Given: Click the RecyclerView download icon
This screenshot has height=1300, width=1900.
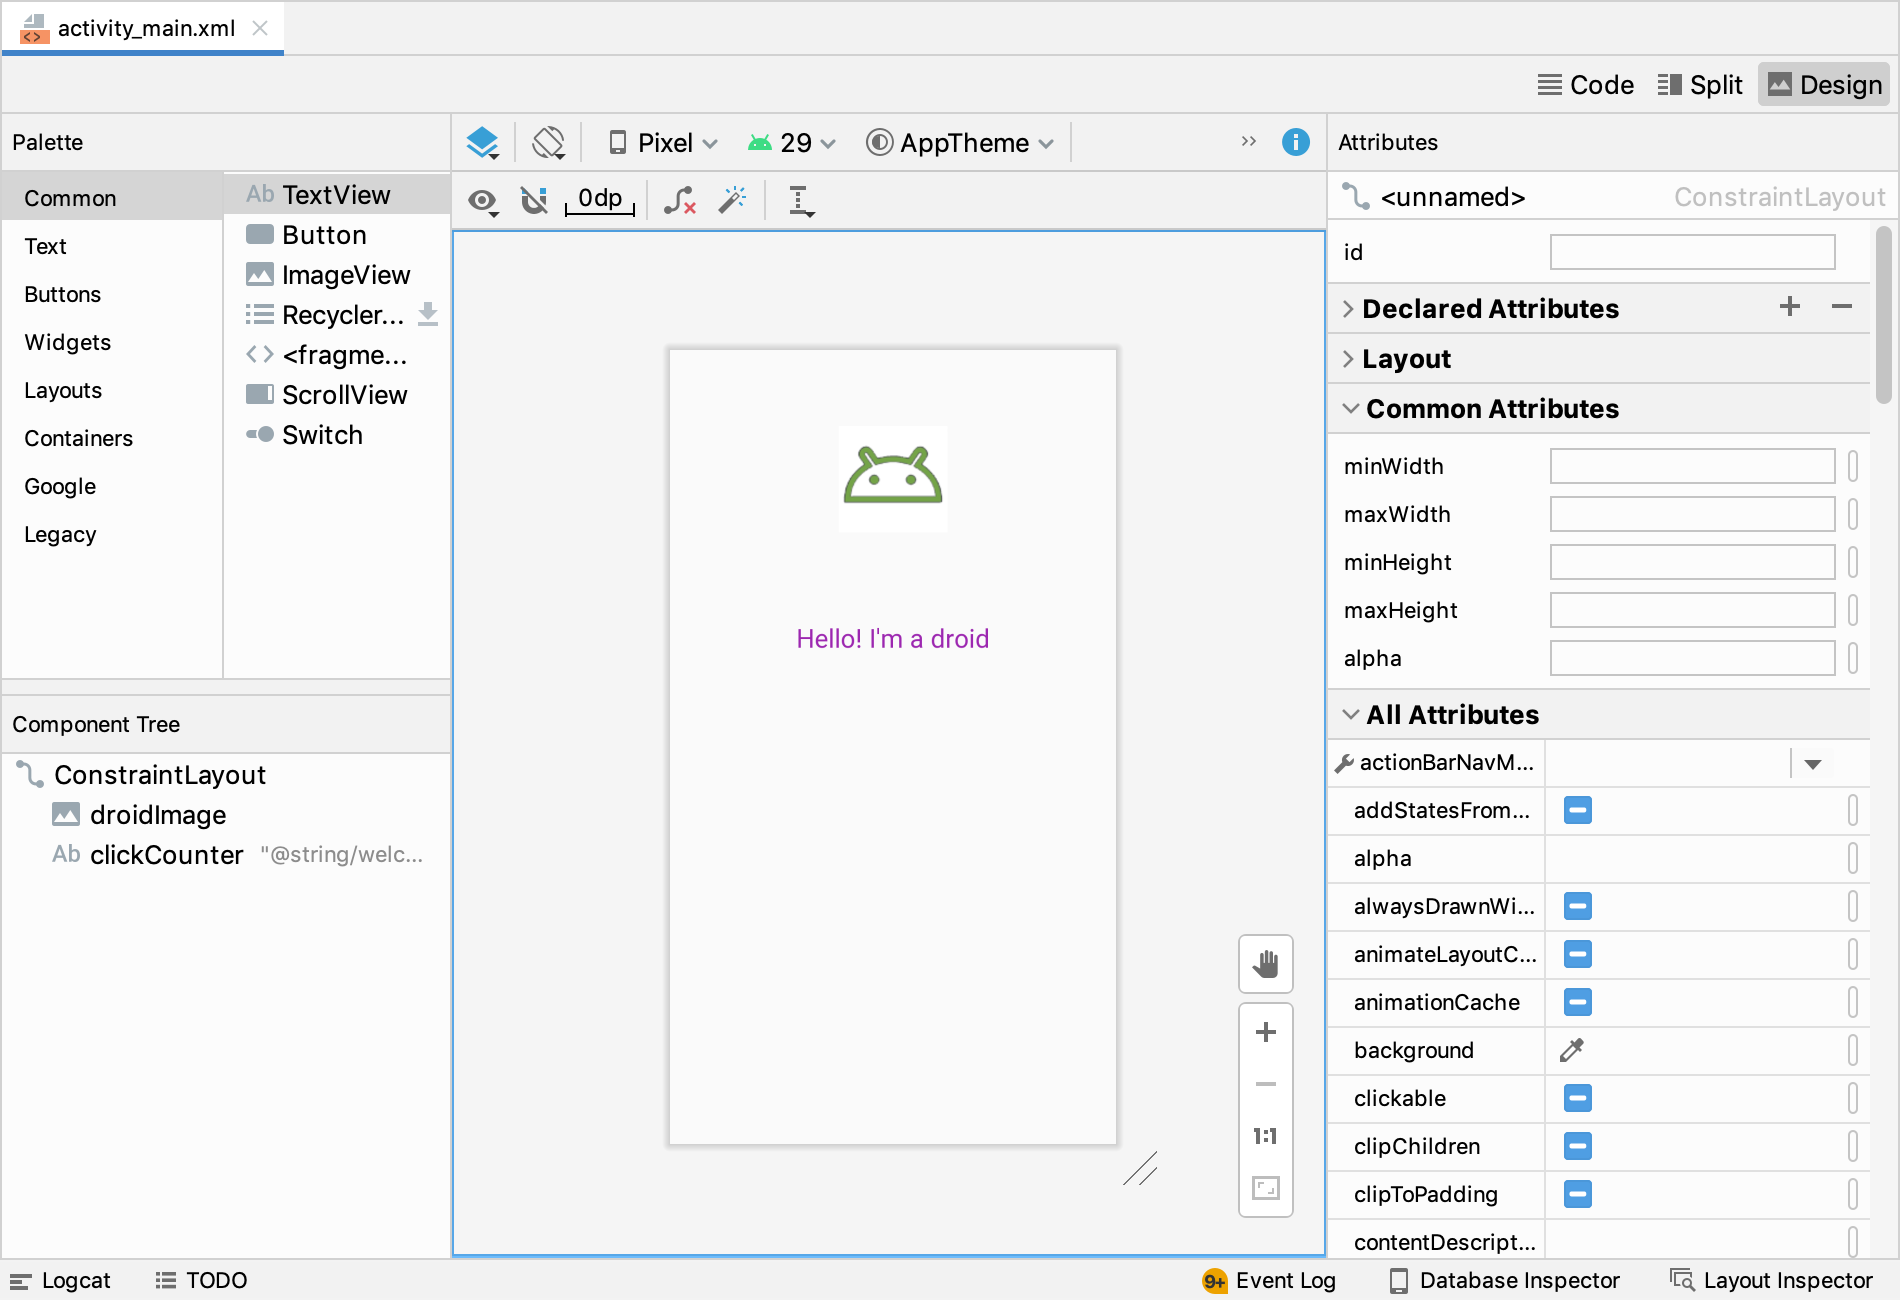Looking at the screenshot, I should (428, 314).
